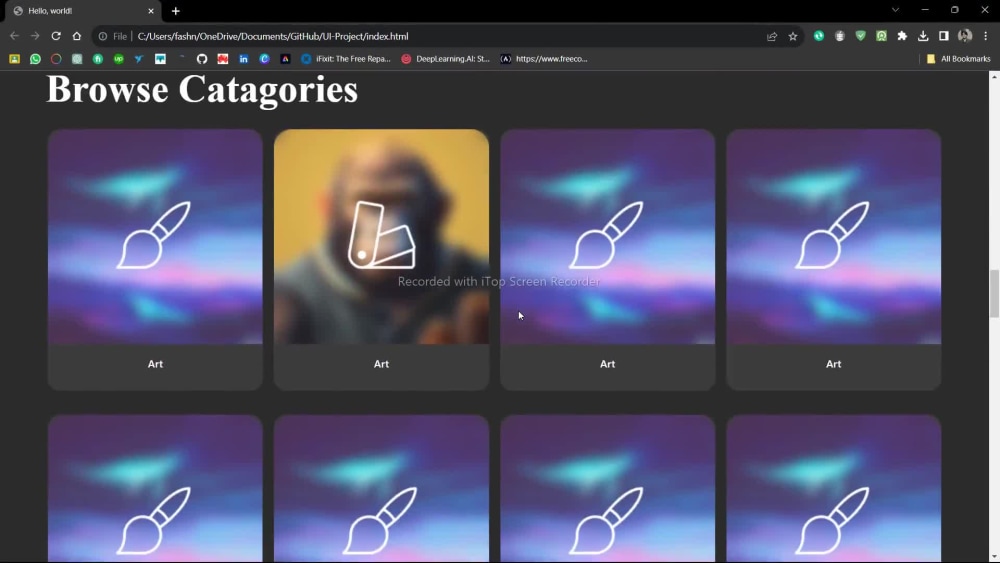This screenshot has height=563, width=1000.
Task: Go back to the previous page
Action: click(x=14, y=36)
